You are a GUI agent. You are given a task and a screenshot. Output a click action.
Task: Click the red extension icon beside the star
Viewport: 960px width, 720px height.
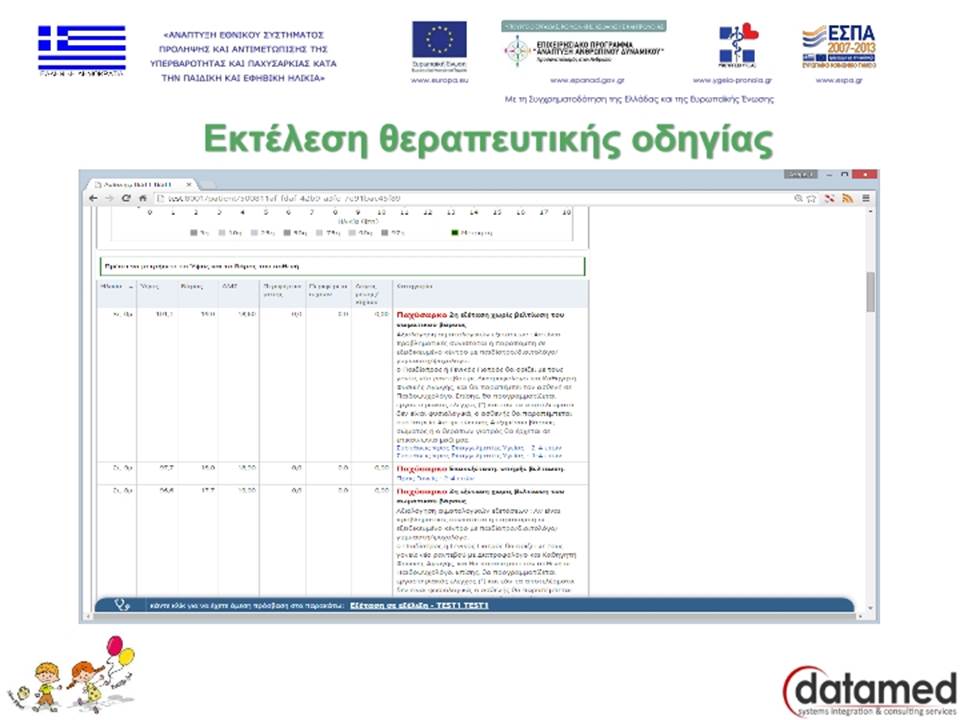830,198
